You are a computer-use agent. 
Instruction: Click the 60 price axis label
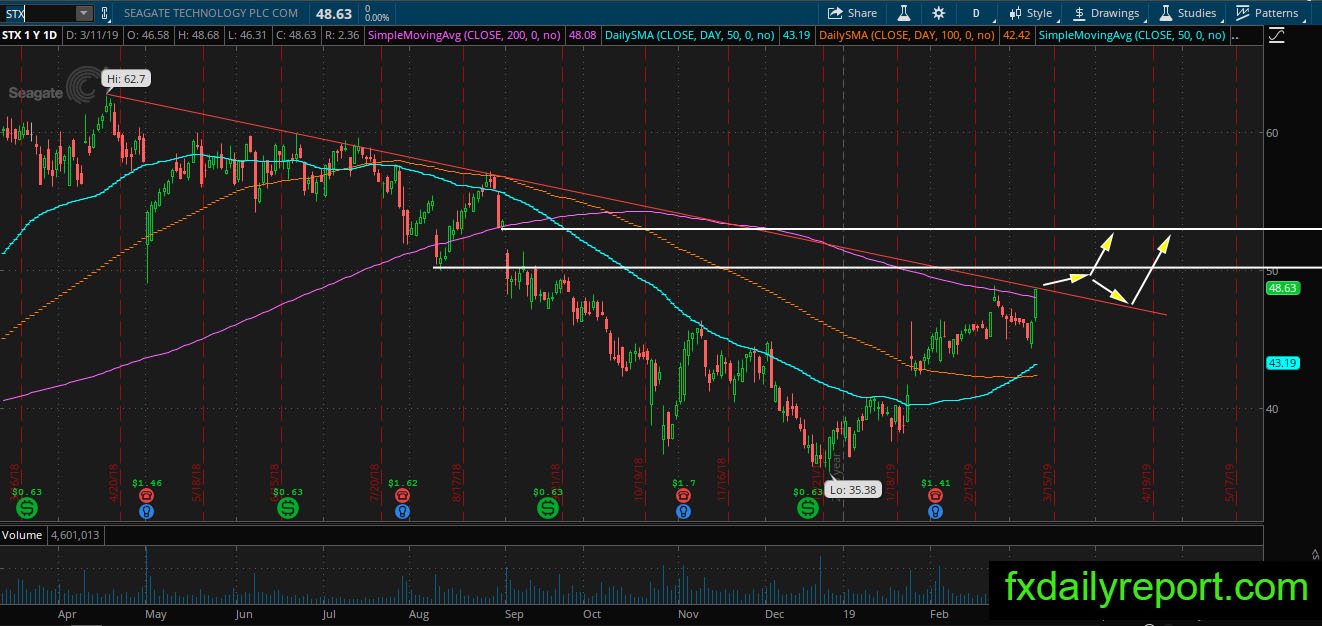click(1272, 132)
